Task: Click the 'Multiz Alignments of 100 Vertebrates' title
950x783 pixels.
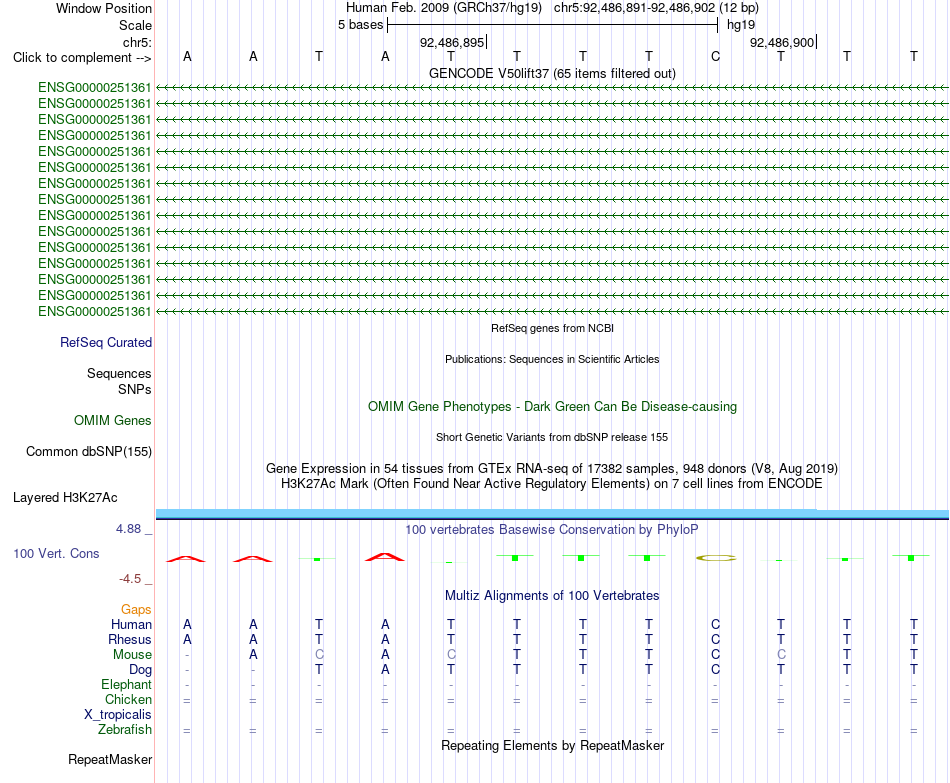Action: coord(552,596)
